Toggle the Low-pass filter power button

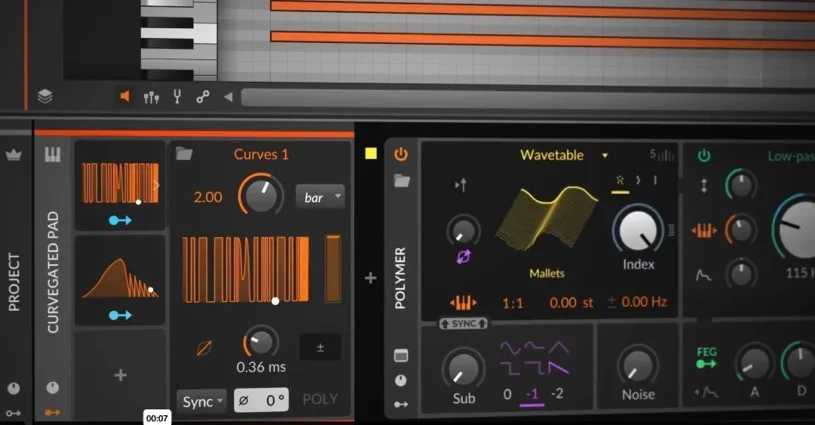704,155
